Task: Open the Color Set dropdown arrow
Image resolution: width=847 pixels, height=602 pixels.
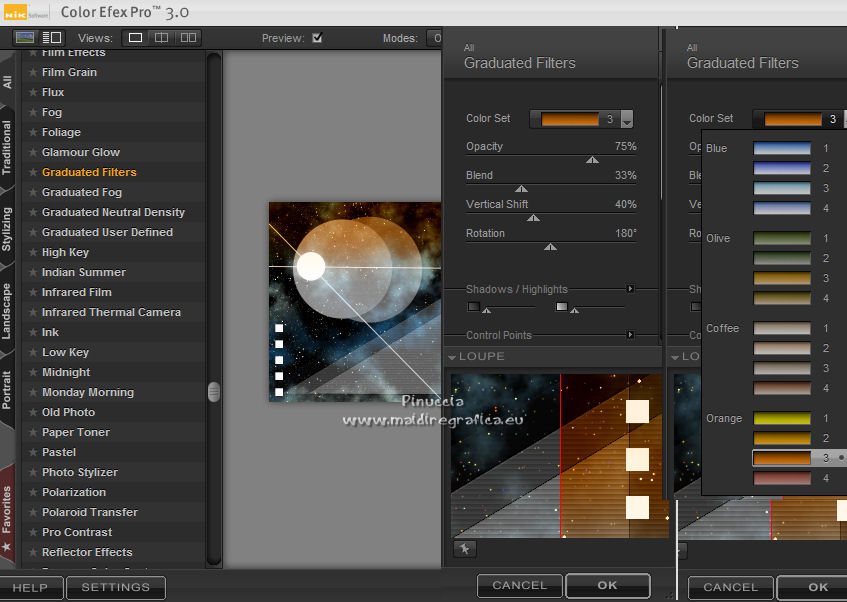Action: pyautogui.click(x=627, y=120)
